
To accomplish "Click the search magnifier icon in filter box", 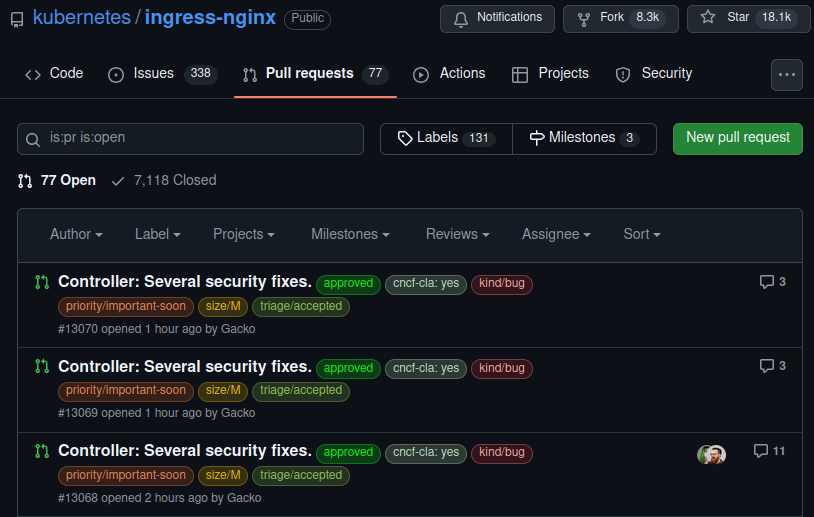I will coord(33,139).
